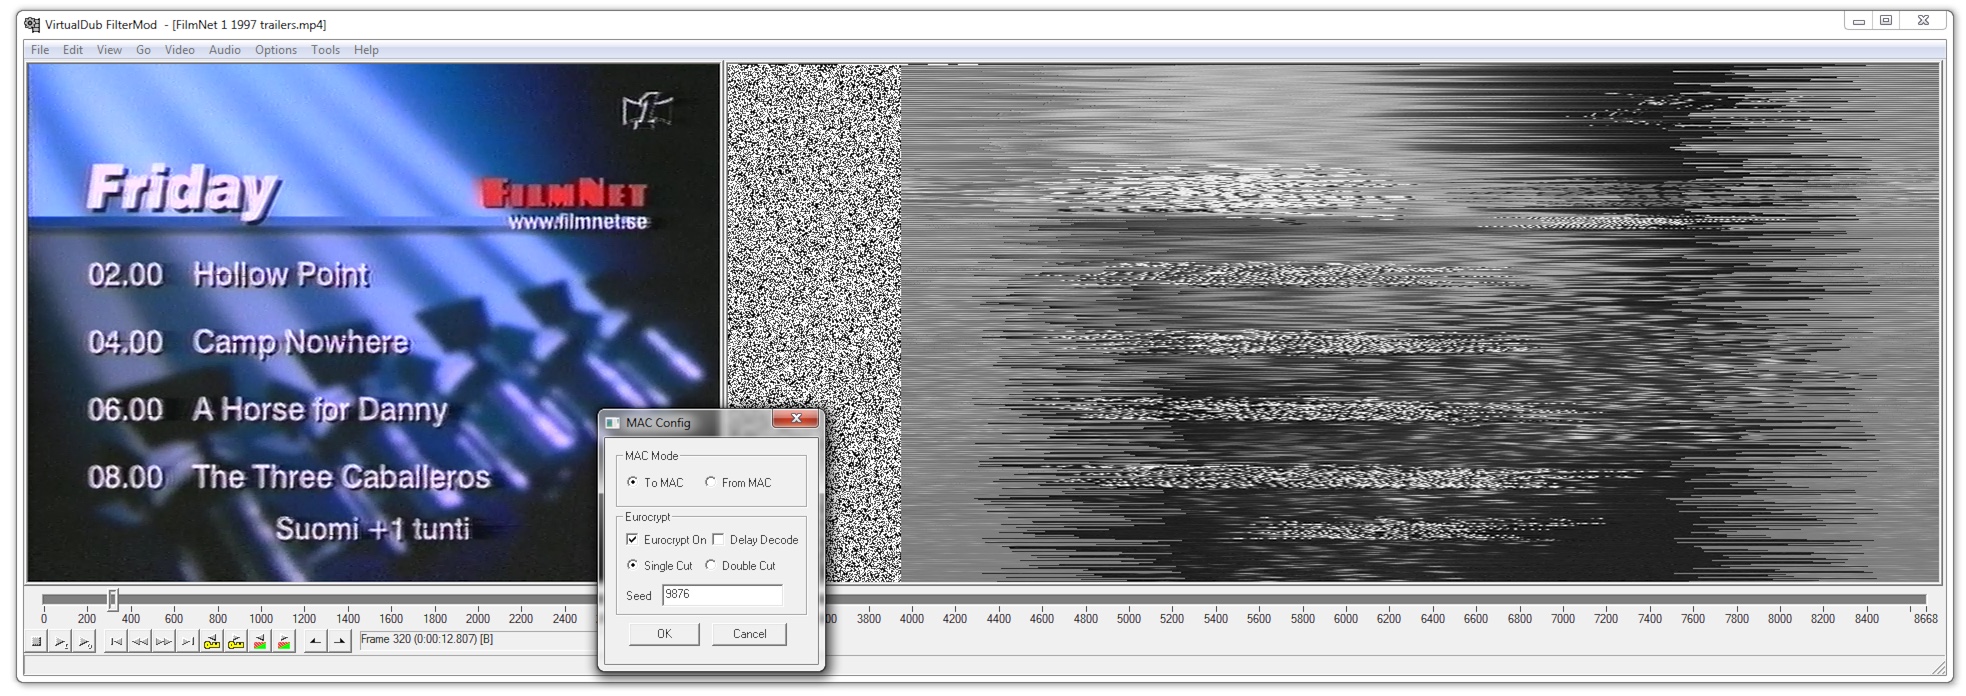Select the From MAC mode
Screen dimensions: 1966x696
(738, 482)
